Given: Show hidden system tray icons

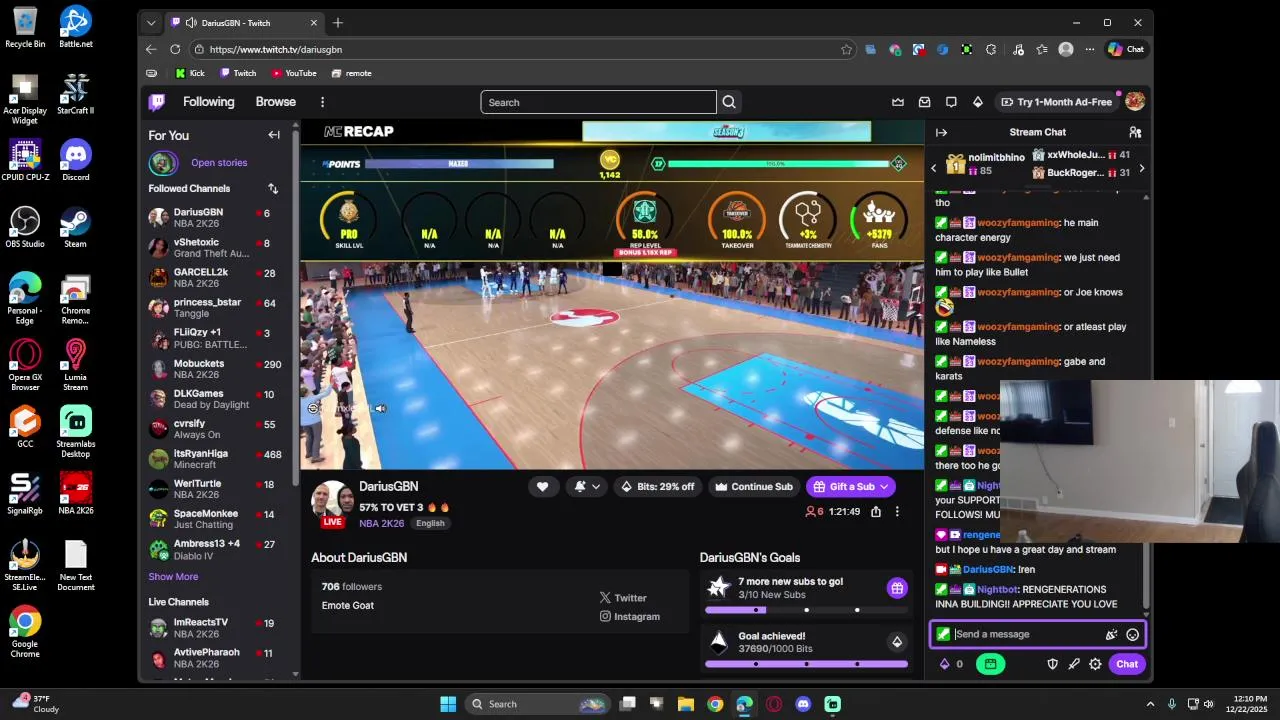Looking at the screenshot, I should [1150, 704].
